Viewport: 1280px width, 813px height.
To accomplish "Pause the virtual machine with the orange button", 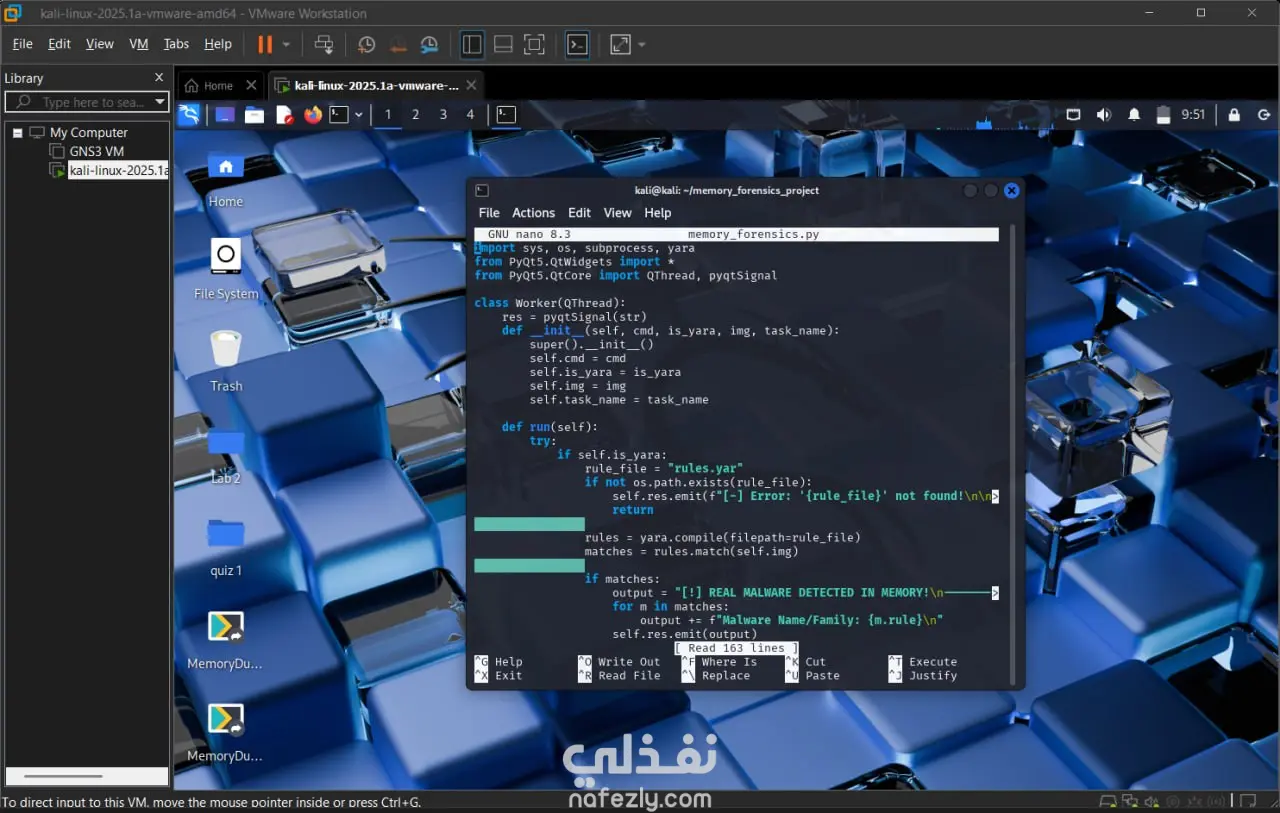I will pyautogui.click(x=265, y=44).
